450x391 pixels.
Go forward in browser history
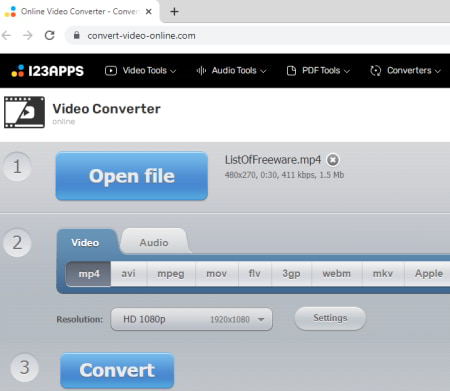[x=28, y=35]
